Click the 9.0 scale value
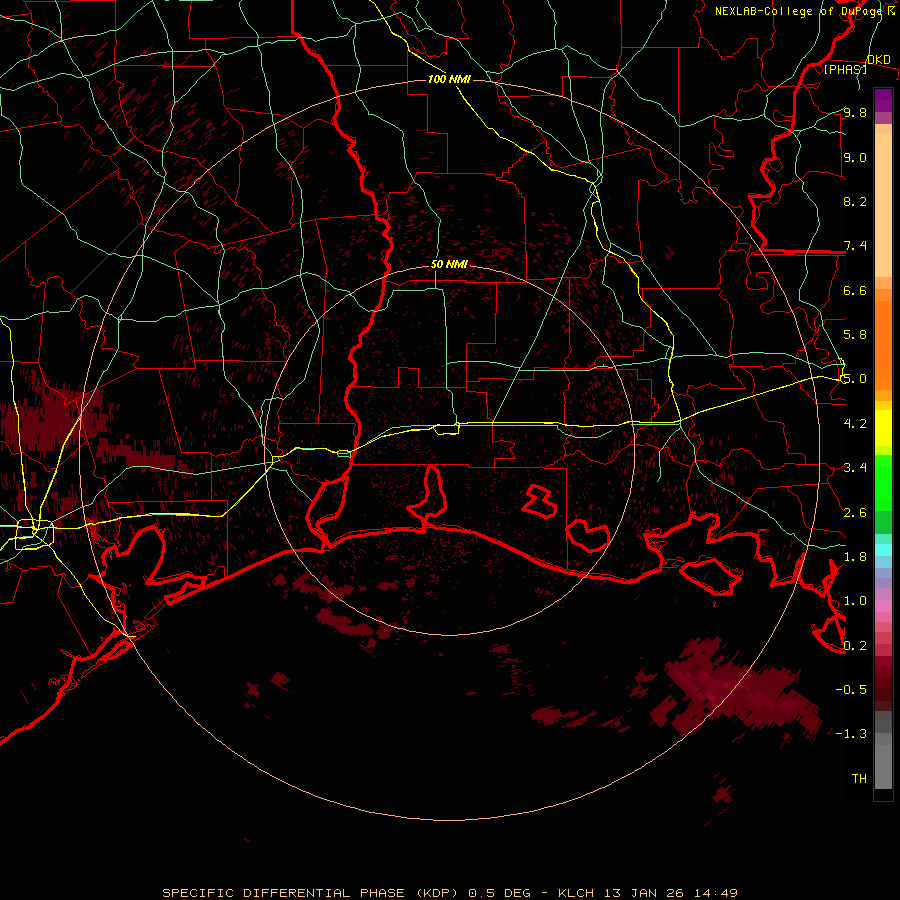The image size is (900, 900). pos(855,157)
